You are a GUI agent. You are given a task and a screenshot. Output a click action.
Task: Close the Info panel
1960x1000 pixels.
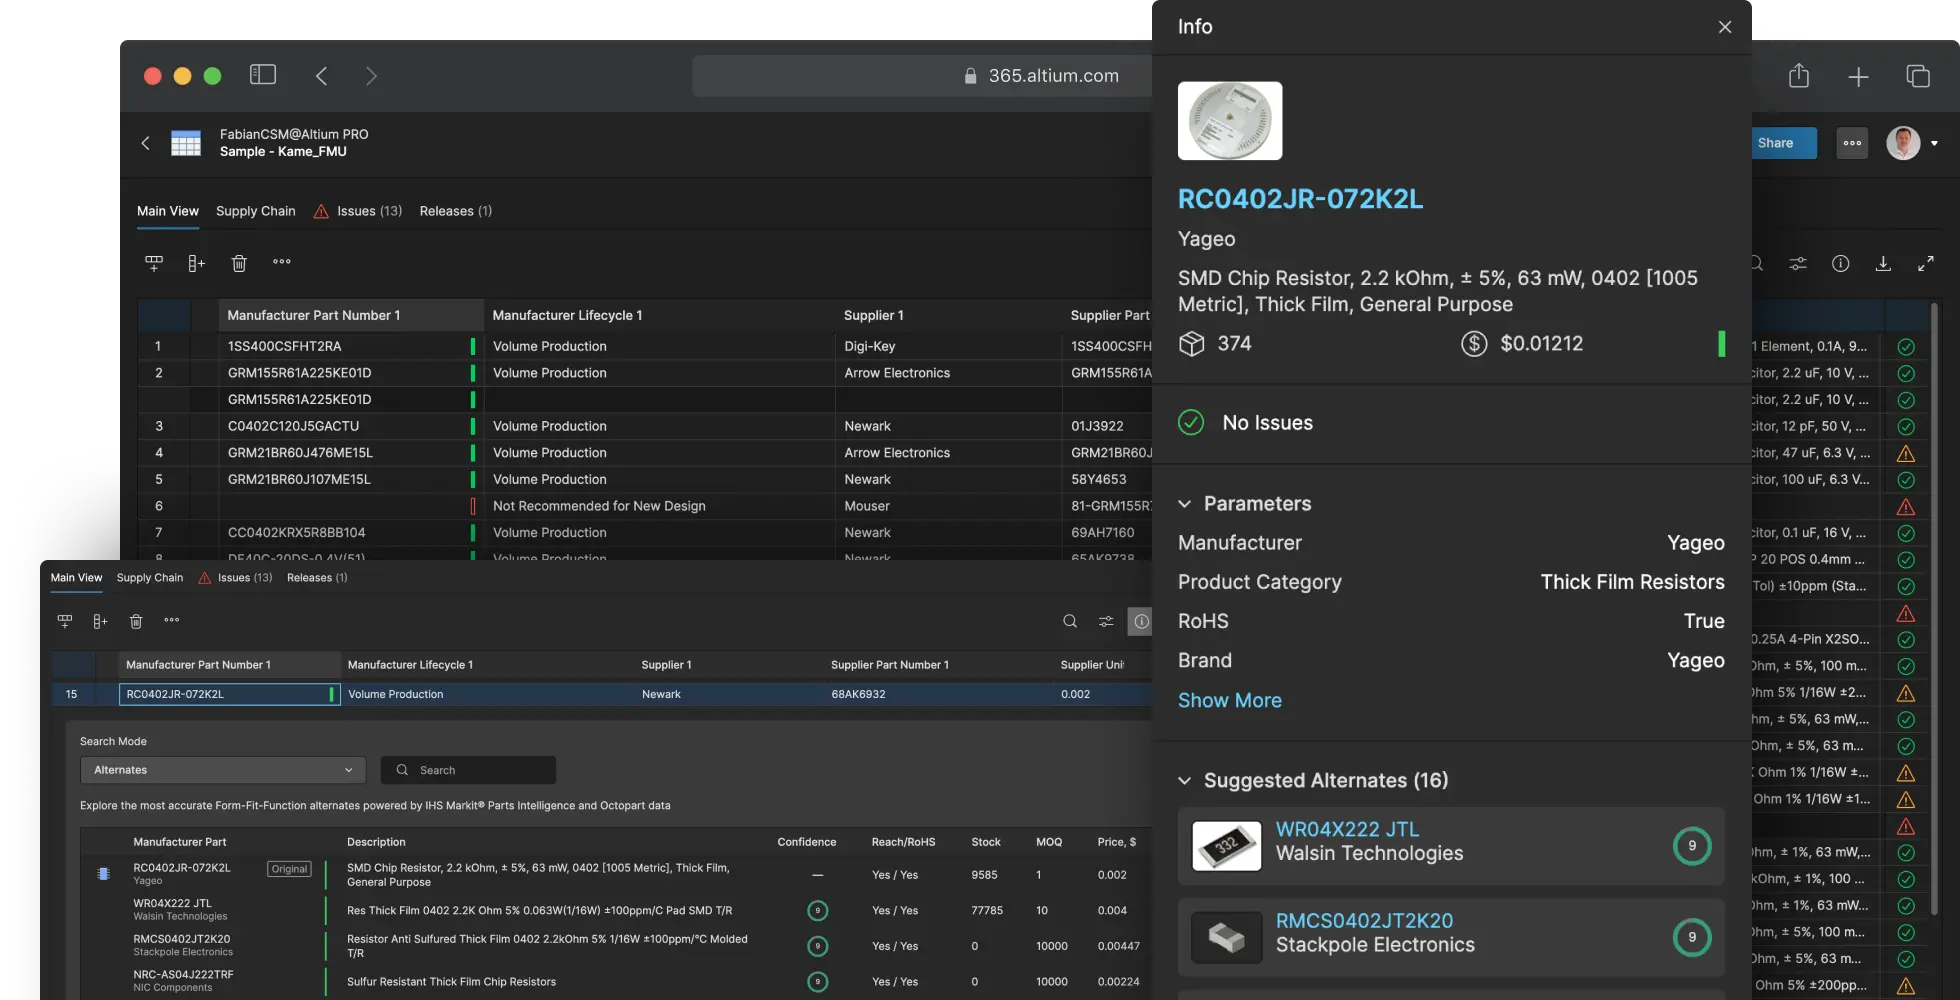1725,27
